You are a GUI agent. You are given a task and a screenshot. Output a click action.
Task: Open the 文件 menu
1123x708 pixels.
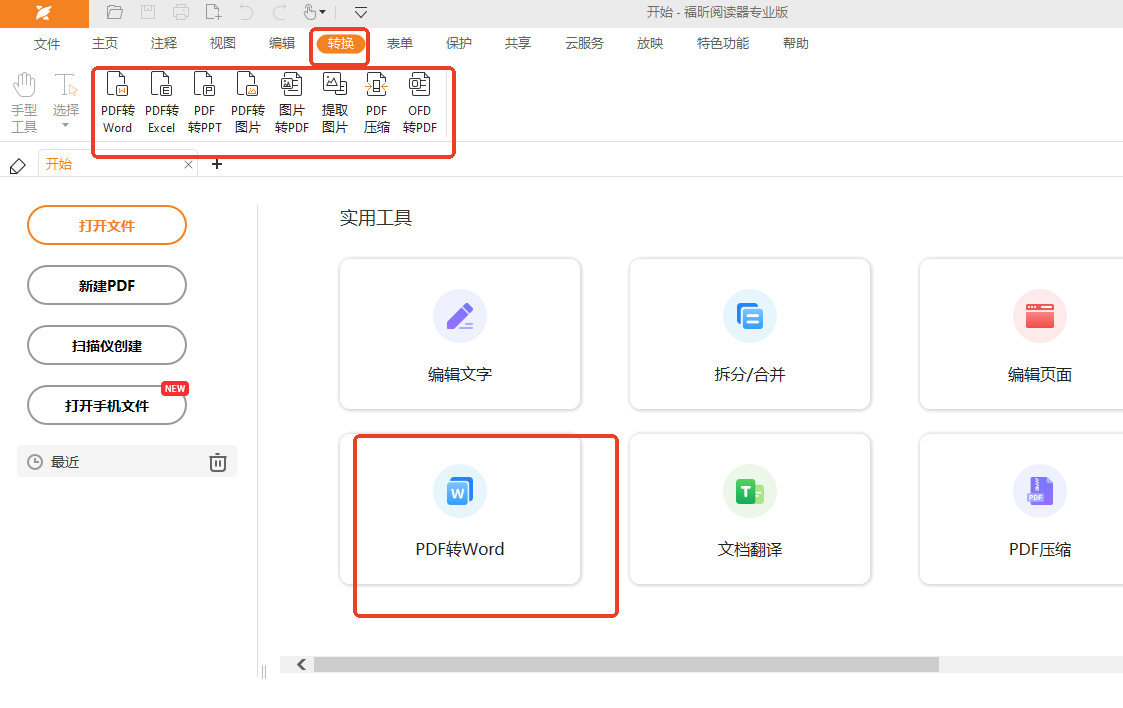[47, 44]
